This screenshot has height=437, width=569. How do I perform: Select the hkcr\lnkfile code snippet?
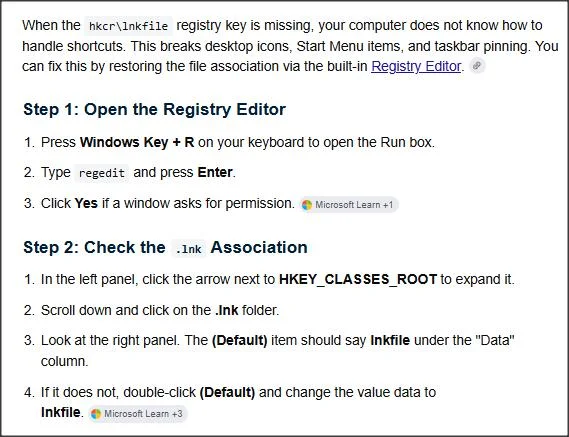pyautogui.click(x=128, y=26)
